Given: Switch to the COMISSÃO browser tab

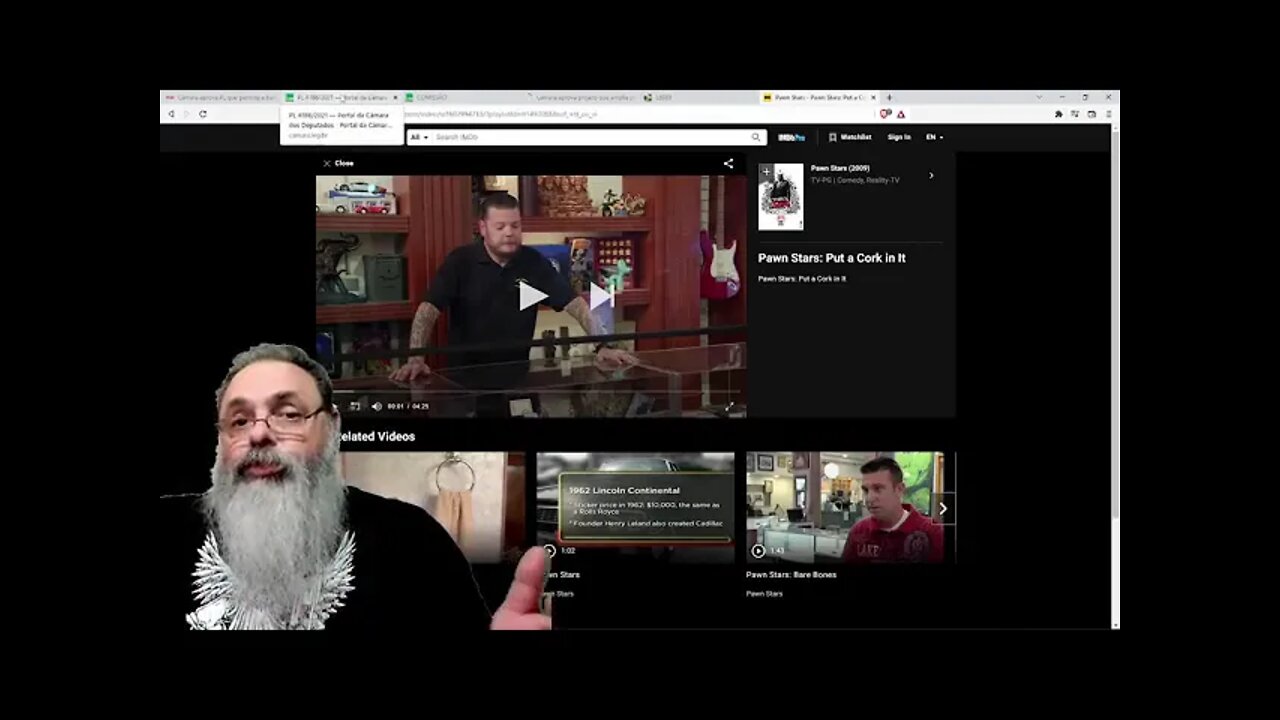Looking at the screenshot, I should coord(460,98).
